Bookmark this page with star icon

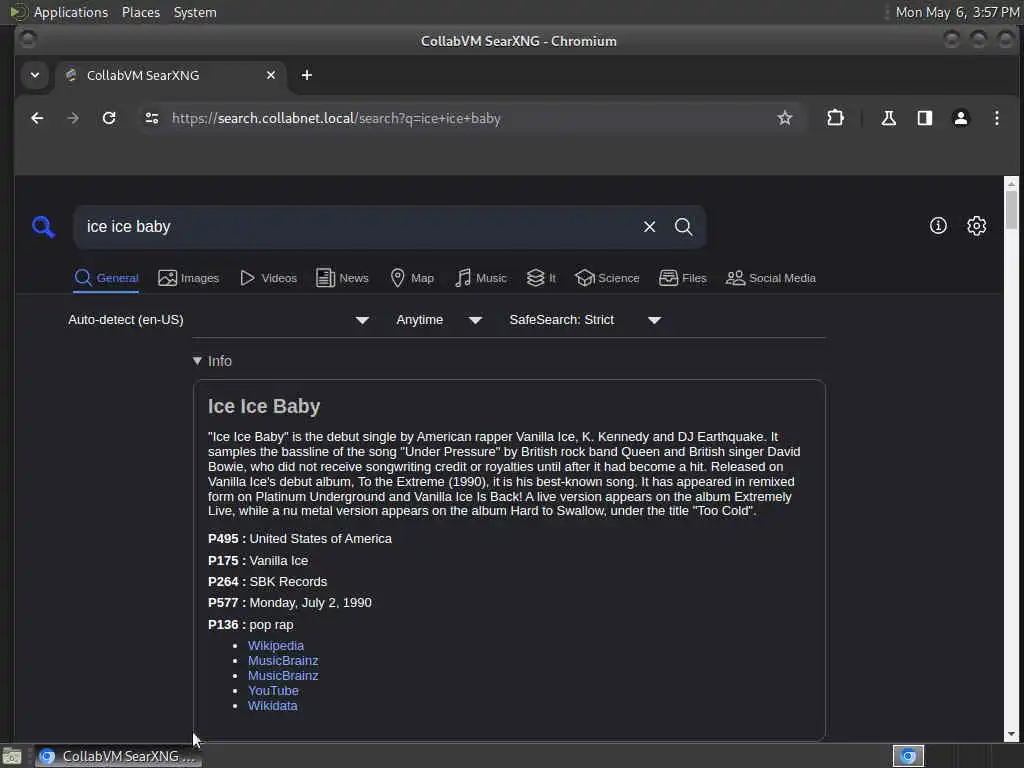point(784,118)
